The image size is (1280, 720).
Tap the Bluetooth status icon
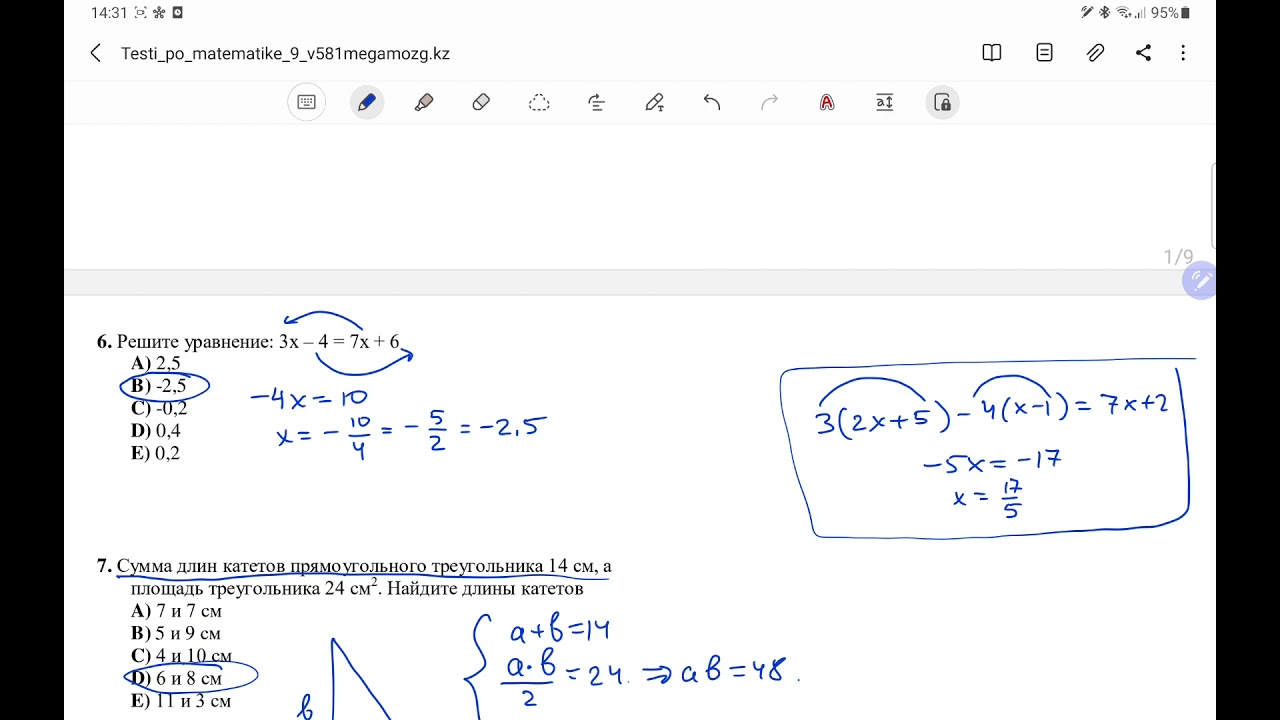point(1105,13)
